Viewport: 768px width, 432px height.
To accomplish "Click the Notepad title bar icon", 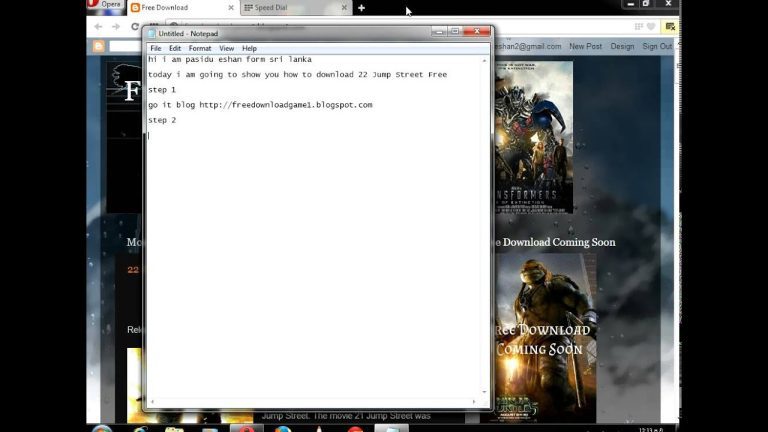I will [x=151, y=33].
